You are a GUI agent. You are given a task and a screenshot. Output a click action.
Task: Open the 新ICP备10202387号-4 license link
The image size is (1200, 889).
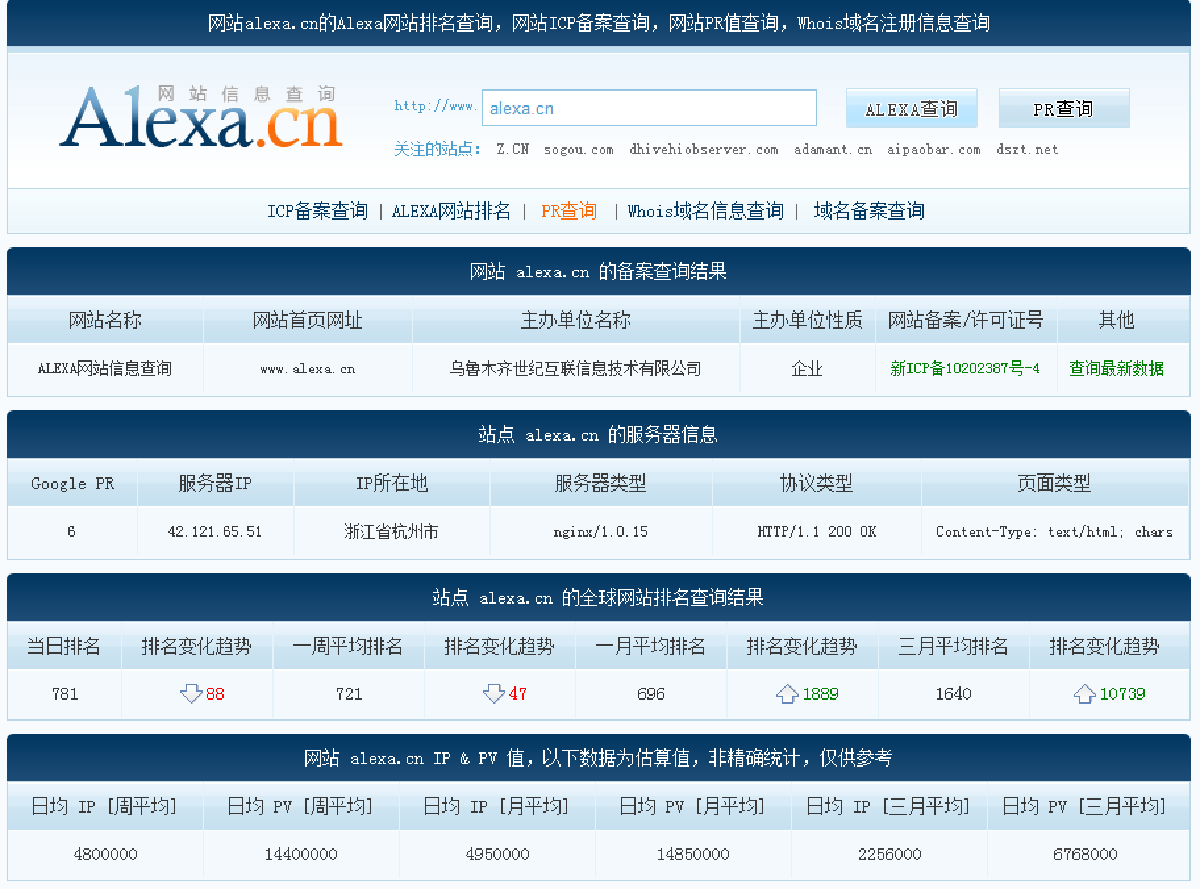[965, 368]
